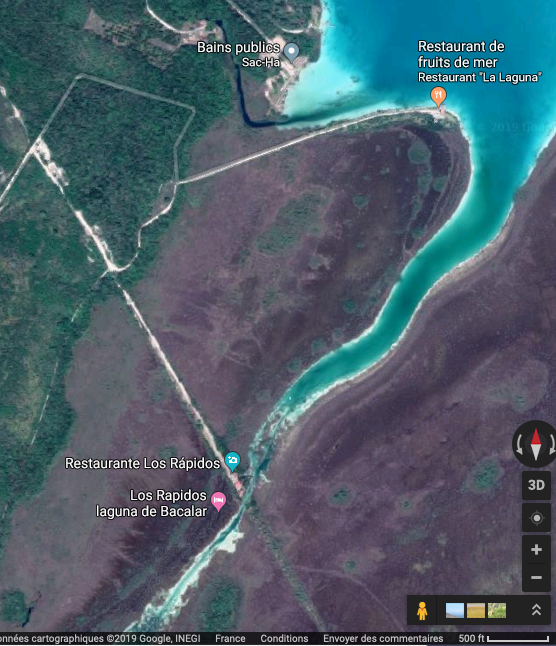Image resolution: width=556 pixels, height=646 pixels.
Task: Open the Restaurante Los Rápidos camera marker
Action: coord(232,461)
